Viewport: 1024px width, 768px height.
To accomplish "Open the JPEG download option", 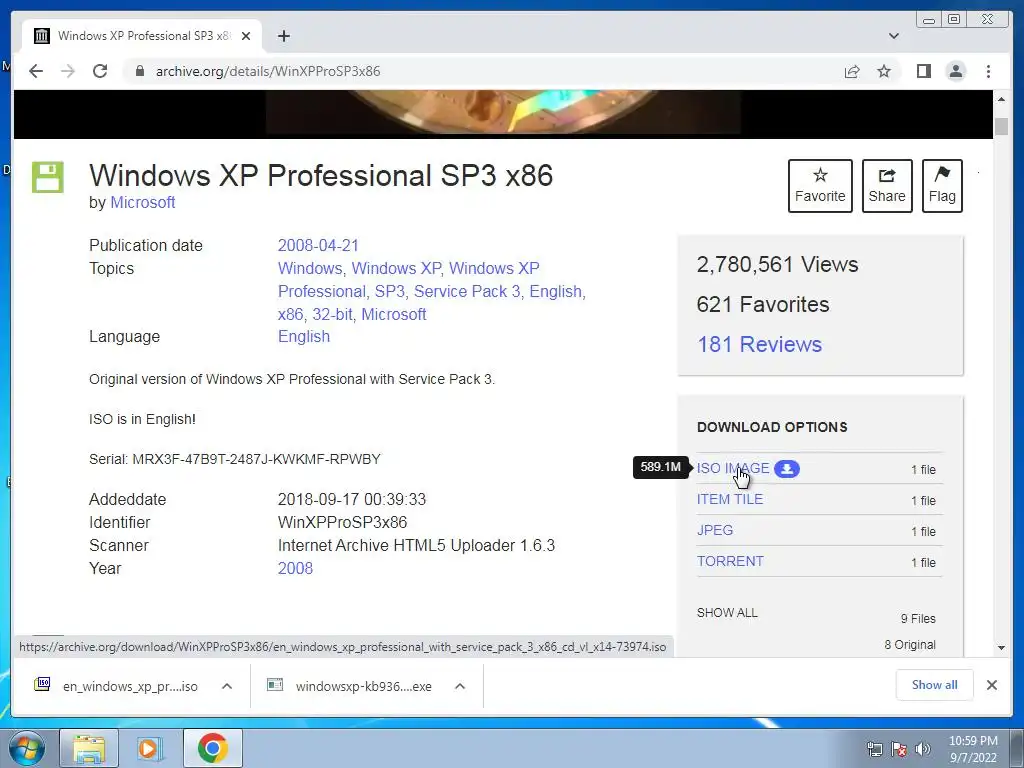I will pyautogui.click(x=714, y=530).
